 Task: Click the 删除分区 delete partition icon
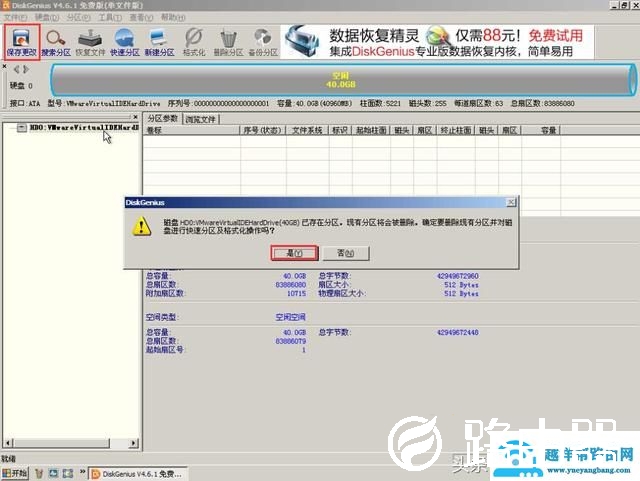[228, 42]
